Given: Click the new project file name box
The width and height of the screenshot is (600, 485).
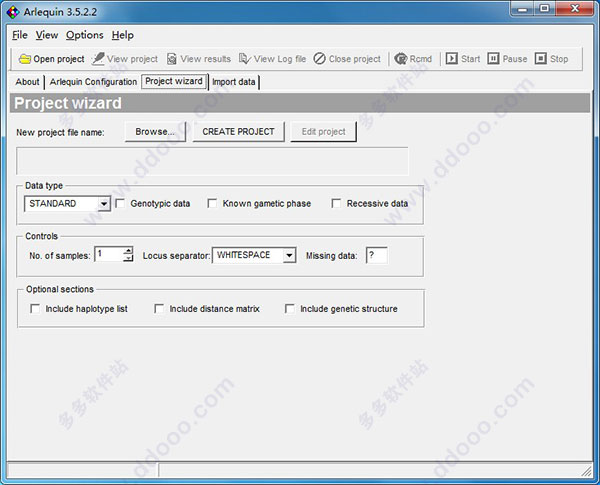Looking at the screenshot, I should point(212,161).
